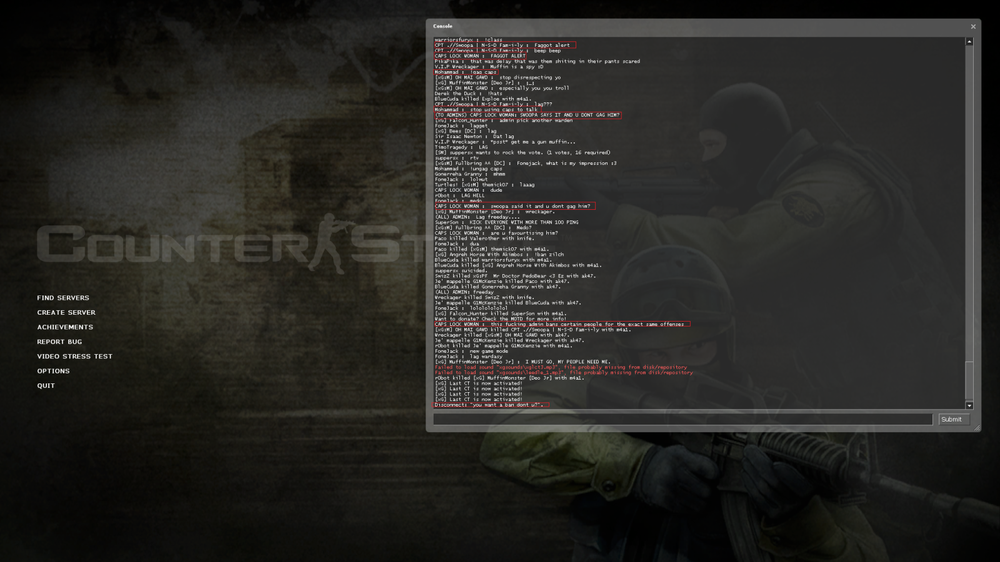
Task: Click the first red 'Failed to load sound' line
Action: point(561,367)
